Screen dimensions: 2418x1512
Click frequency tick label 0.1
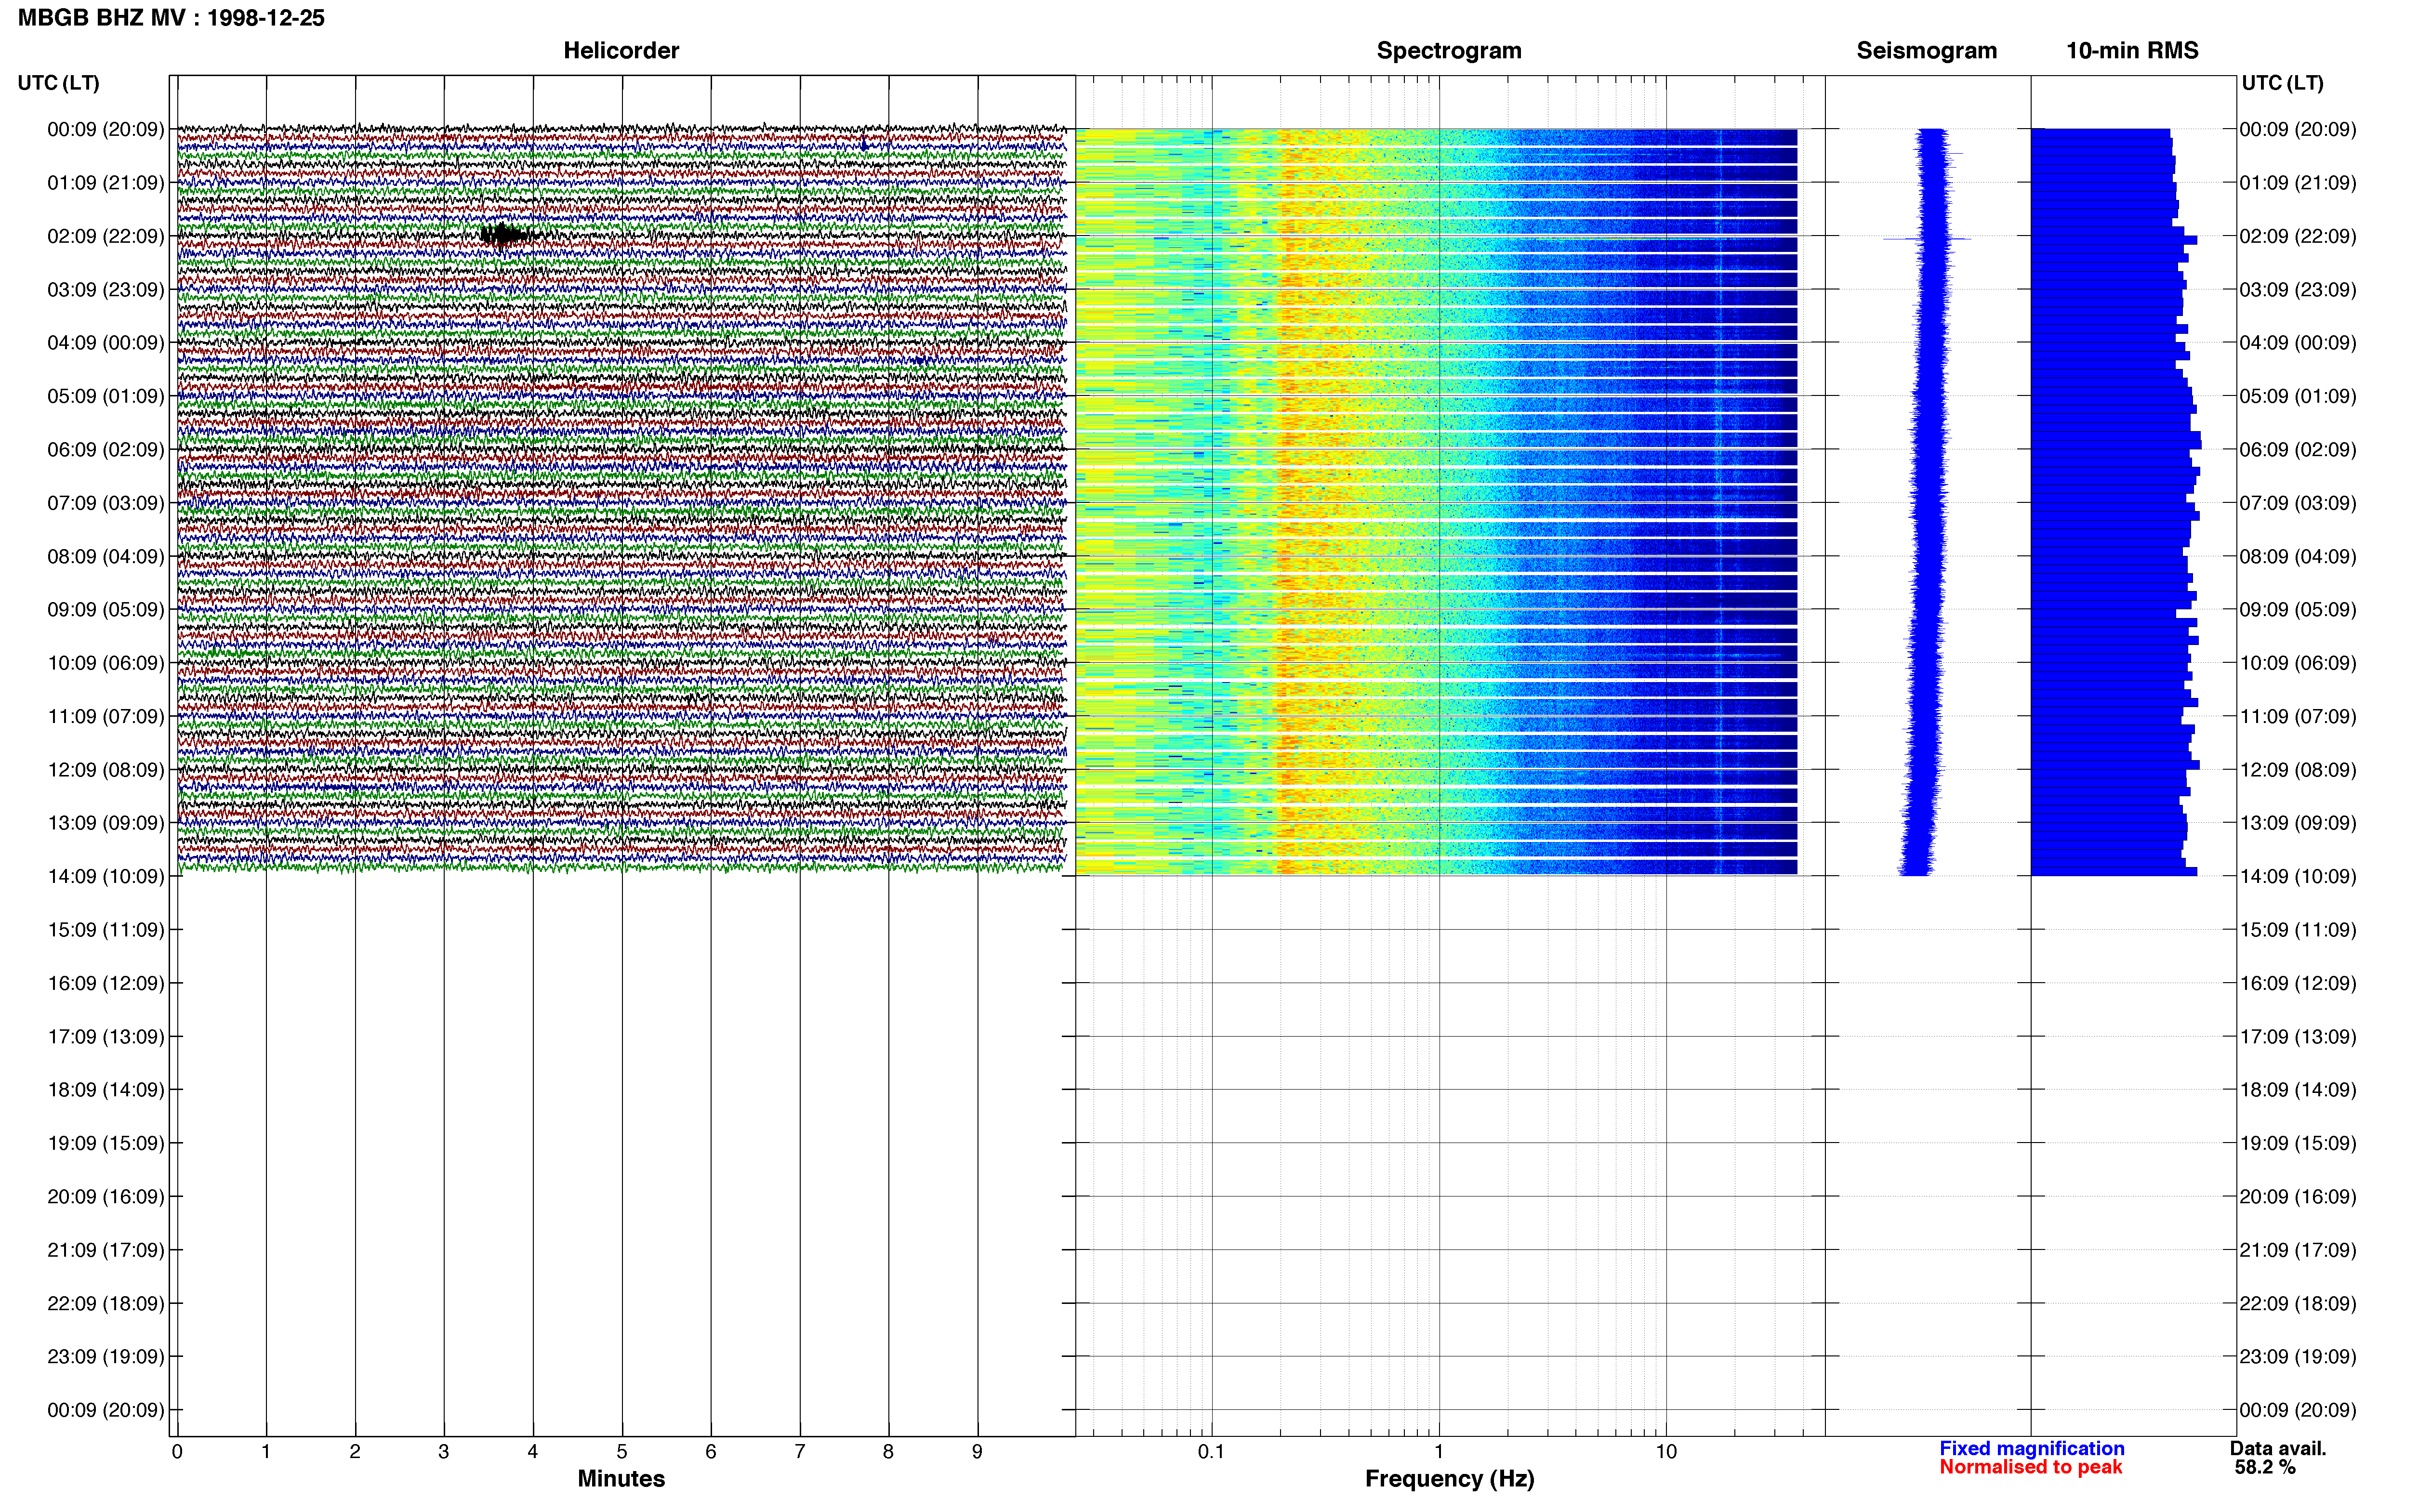coord(1211,1452)
